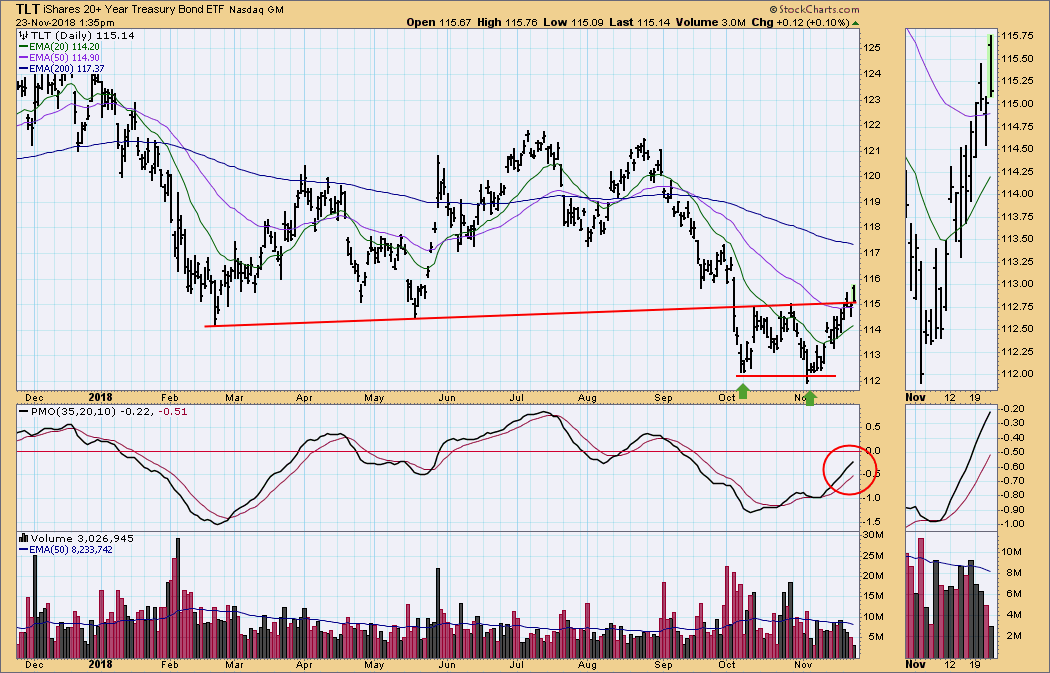
Task: Click the Jul month label under price chart
Action: click(516, 398)
